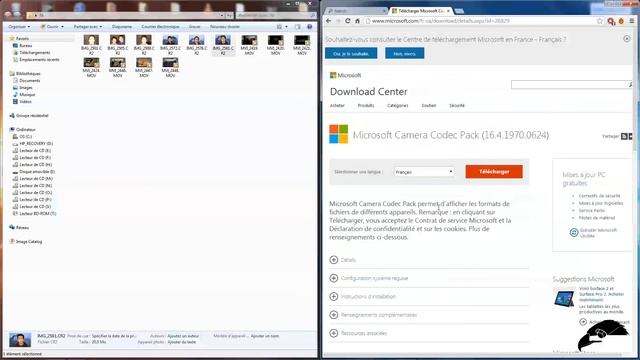Image resolution: width=640 pixels, height=360 pixels.
Task: Open the Explorer help icon
Action: click(309, 27)
